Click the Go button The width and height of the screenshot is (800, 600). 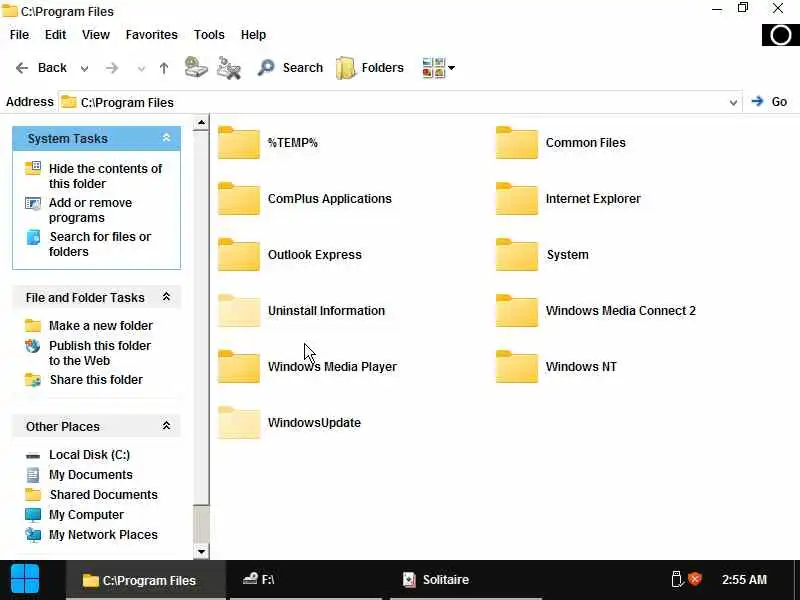click(769, 102)
